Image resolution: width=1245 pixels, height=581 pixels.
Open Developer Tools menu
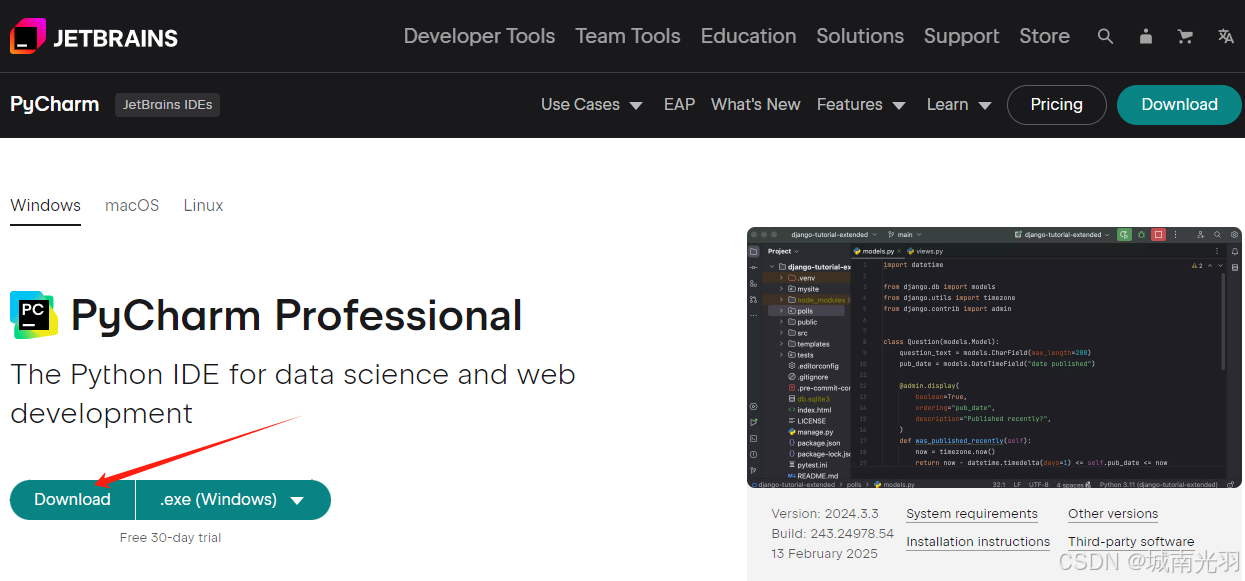pos(479,36)
